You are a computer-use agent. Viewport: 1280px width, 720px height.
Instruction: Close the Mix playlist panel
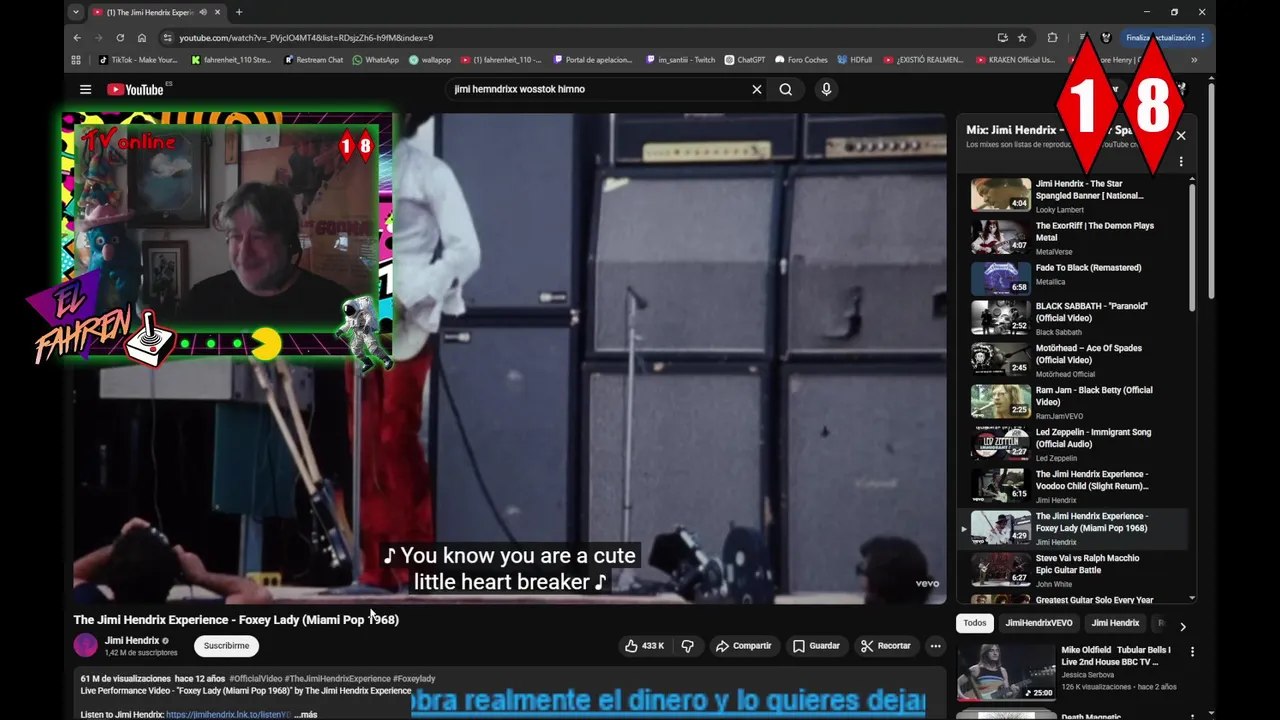(1181, 136)
